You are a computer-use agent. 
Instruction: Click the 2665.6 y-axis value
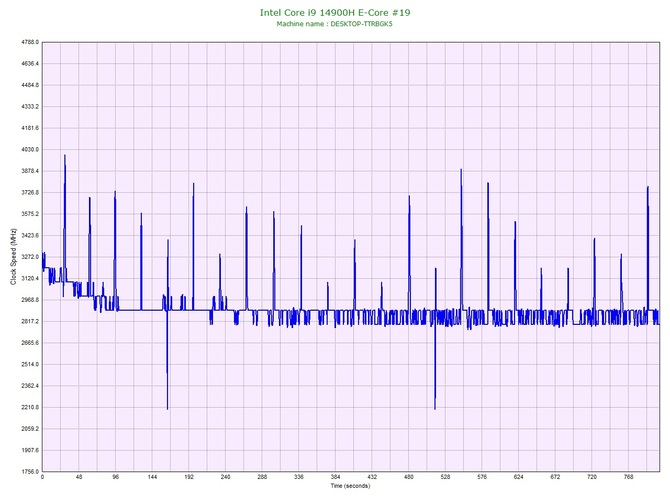point(30,343)
